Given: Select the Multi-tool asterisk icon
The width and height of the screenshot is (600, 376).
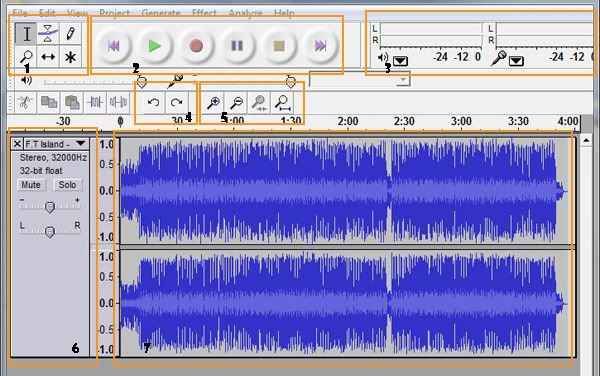Looking at the screenshot, I should (70, 57).
